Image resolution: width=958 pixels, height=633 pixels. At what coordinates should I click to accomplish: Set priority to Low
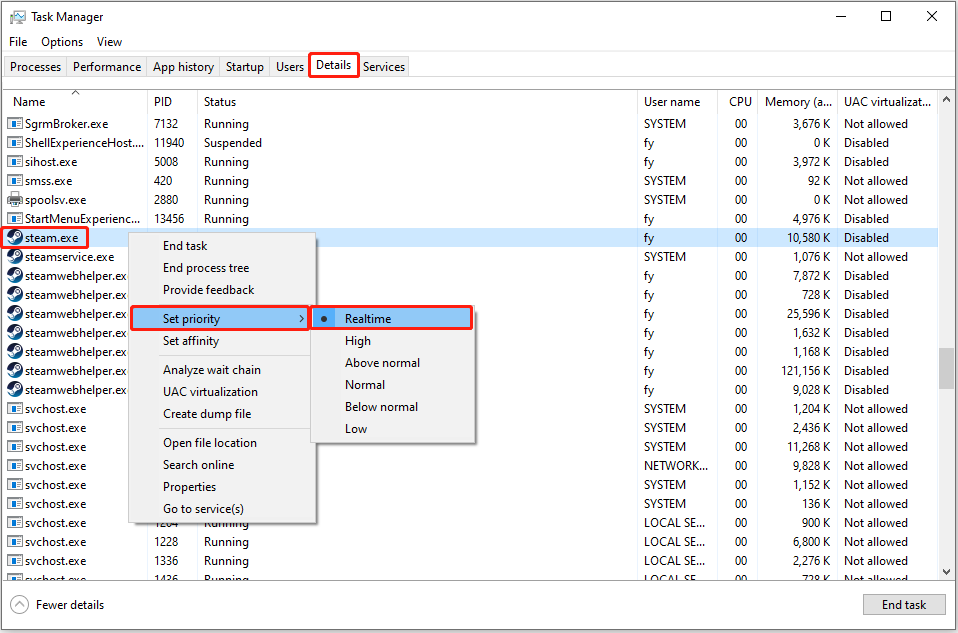(x=392, y=428)
